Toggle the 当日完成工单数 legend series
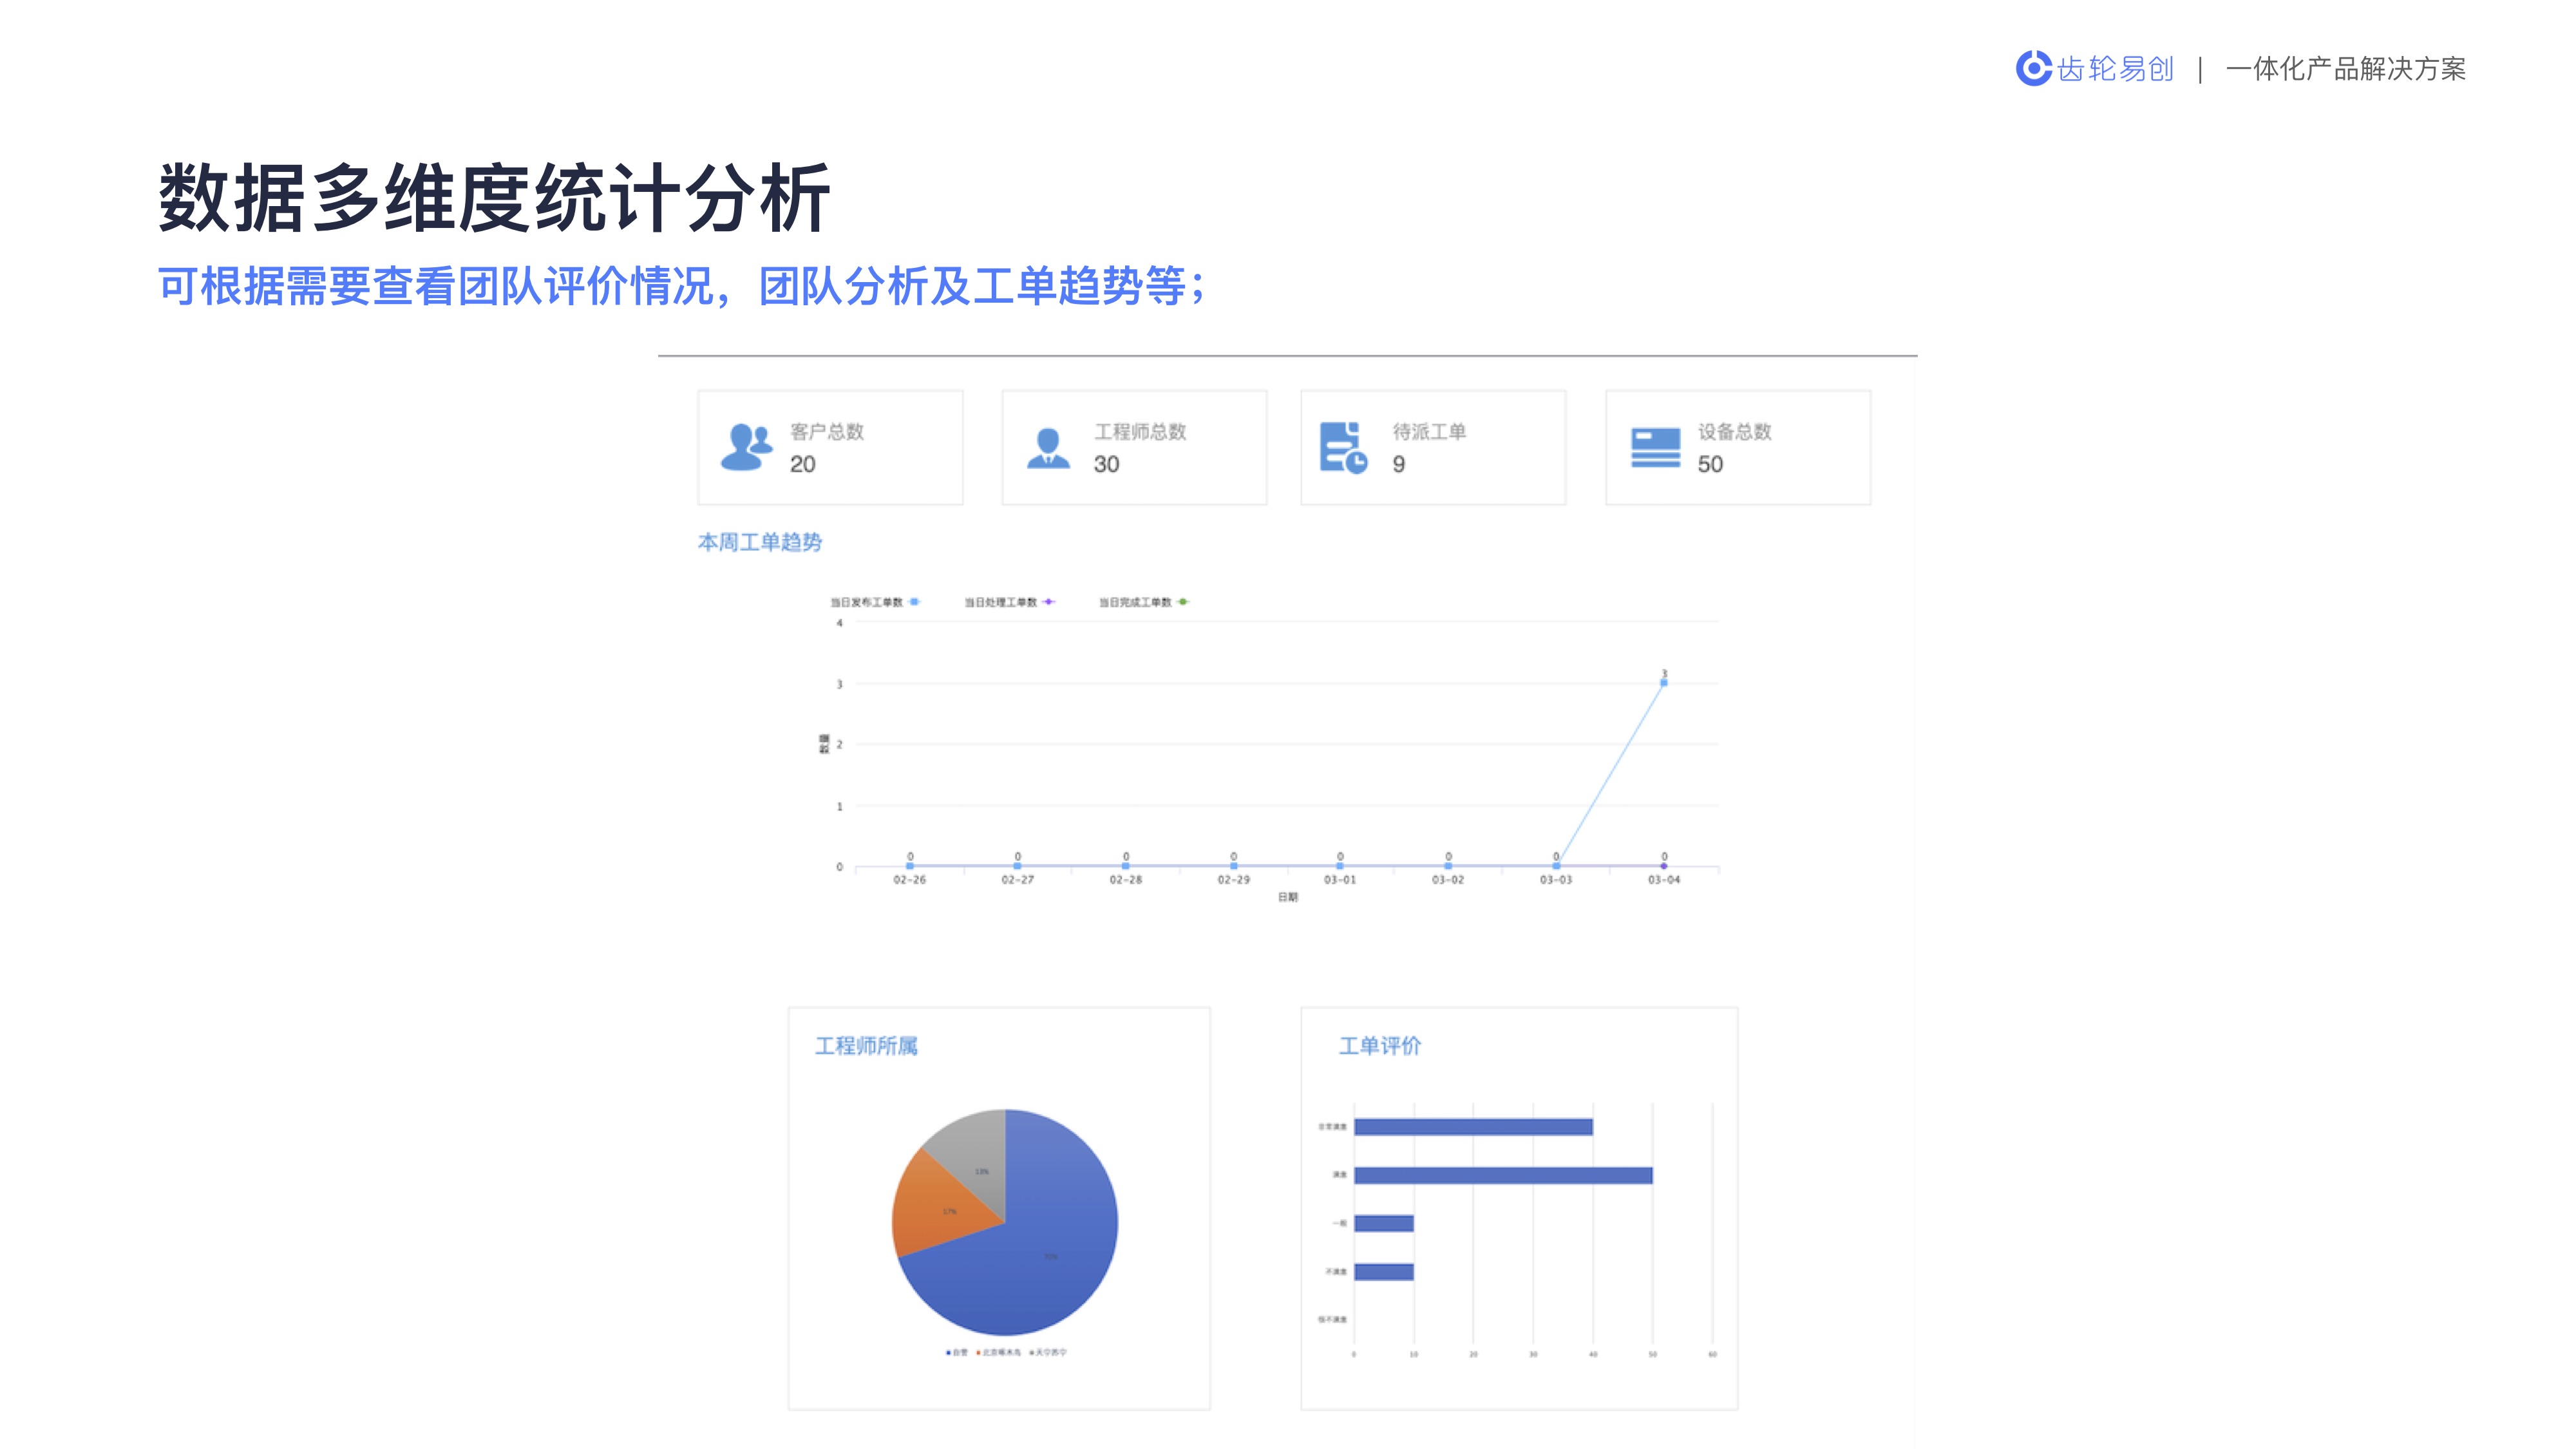 1144,602
